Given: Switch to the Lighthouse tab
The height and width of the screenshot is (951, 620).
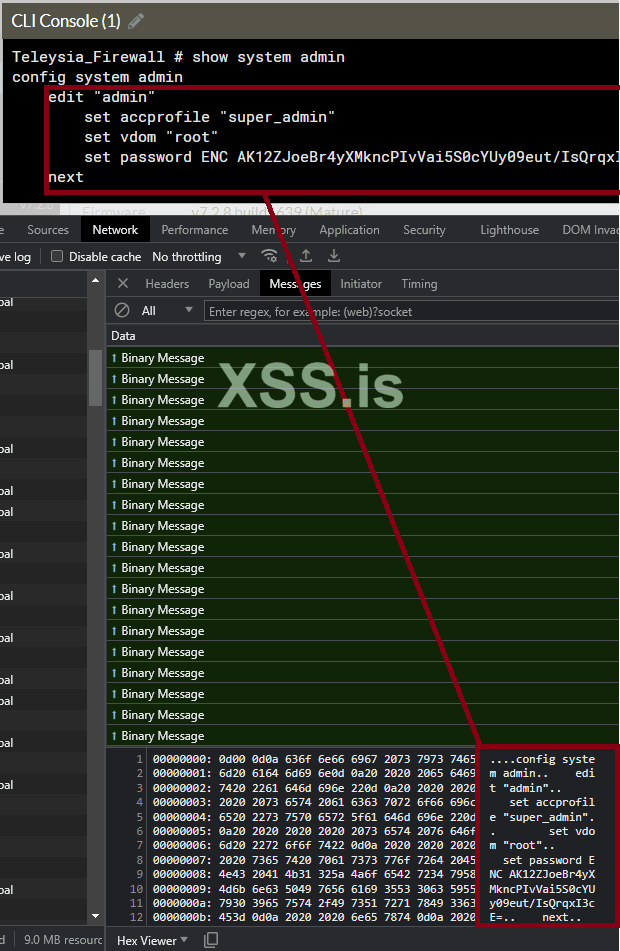Looking at the screenshot, I should (x=510, y=230).
